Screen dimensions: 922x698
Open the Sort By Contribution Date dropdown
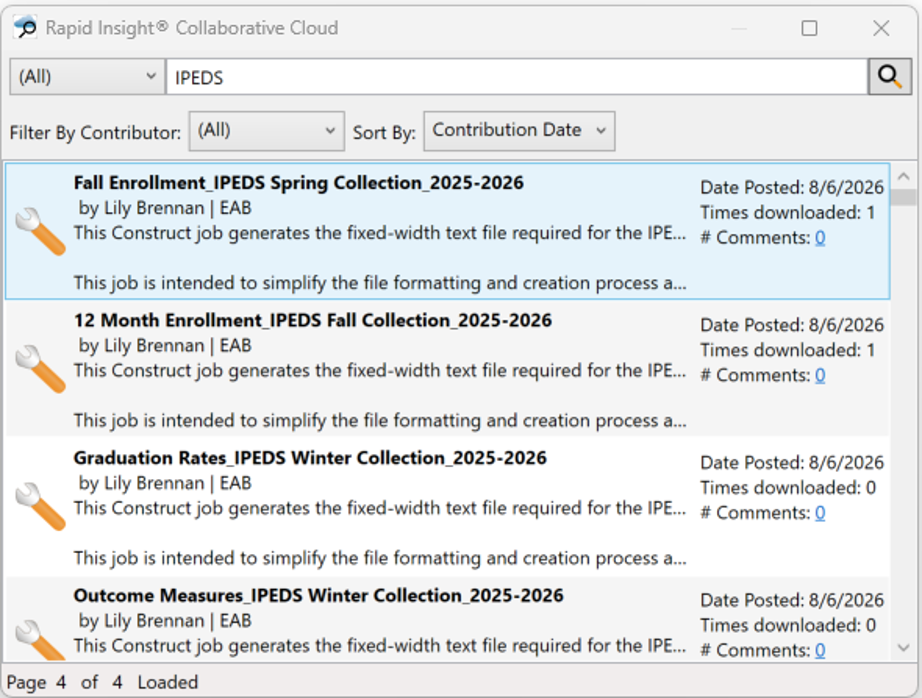[x=519, y=131]
